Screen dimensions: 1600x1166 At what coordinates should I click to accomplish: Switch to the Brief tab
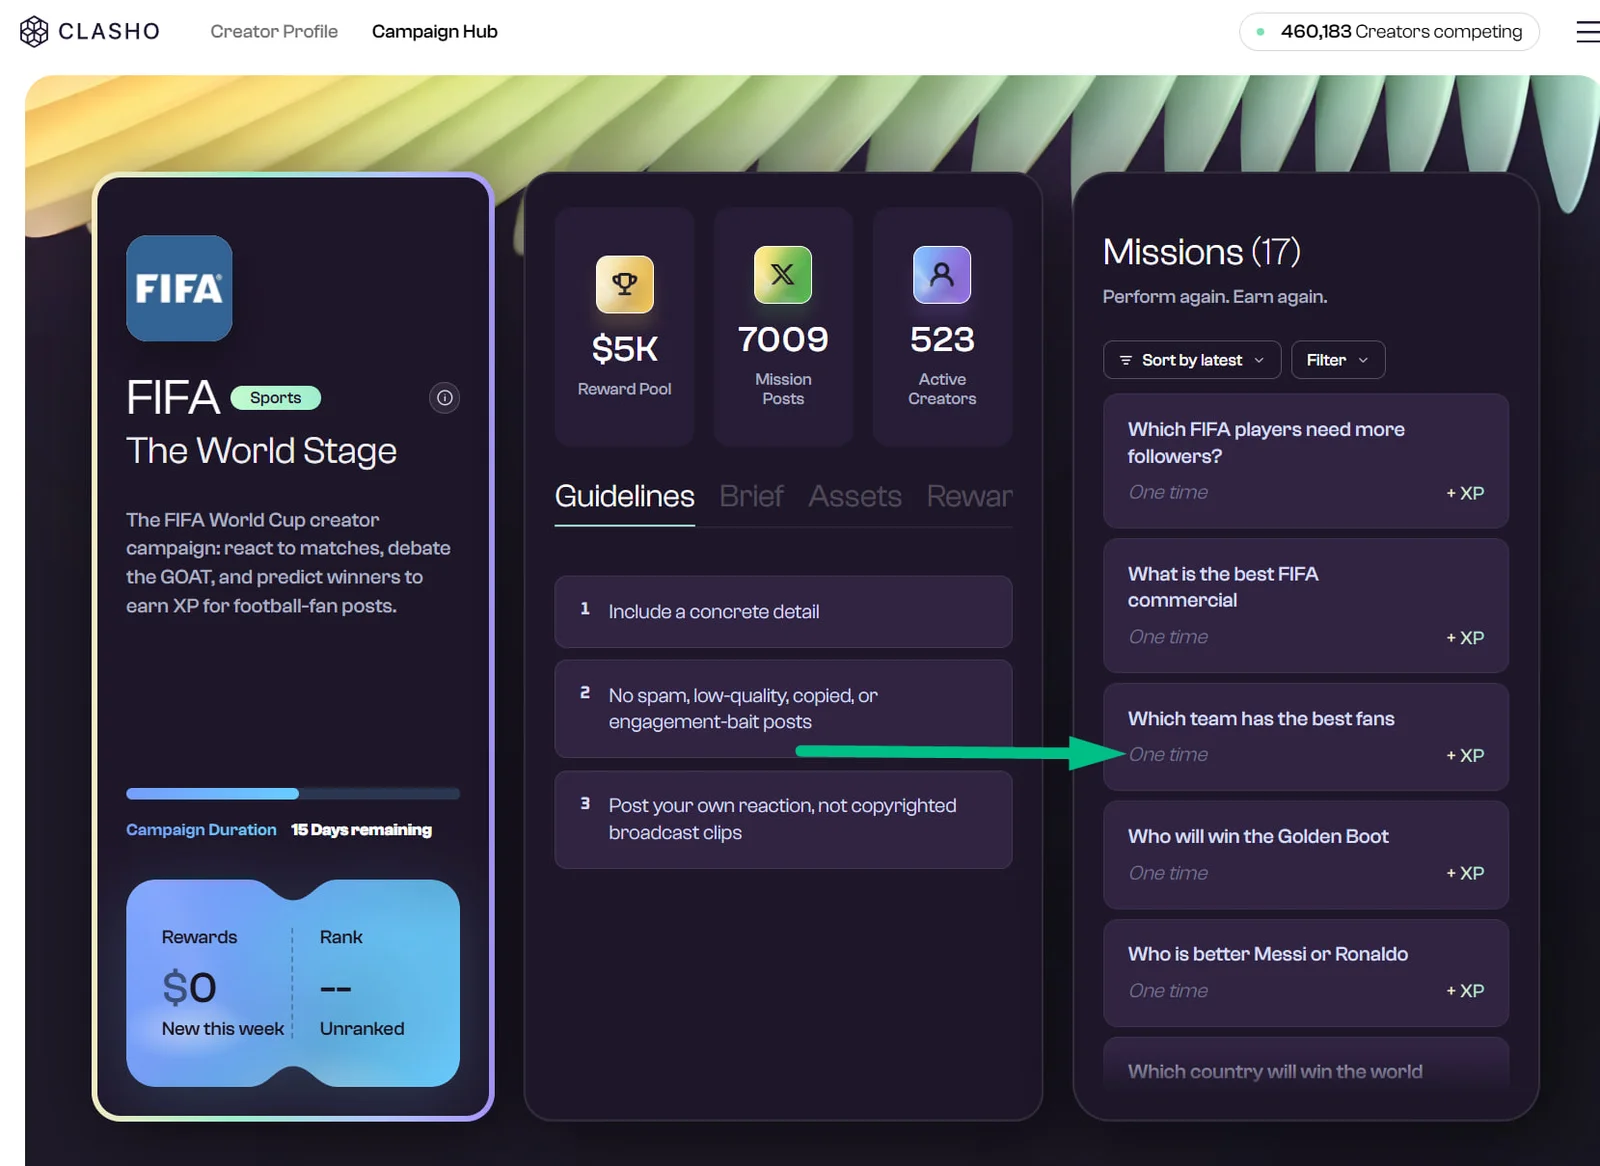tap(751, 496)
